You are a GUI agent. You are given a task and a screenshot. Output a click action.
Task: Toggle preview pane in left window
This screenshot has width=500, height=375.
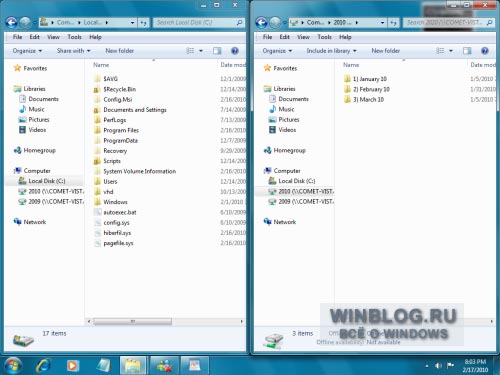(x=217, y=51)
